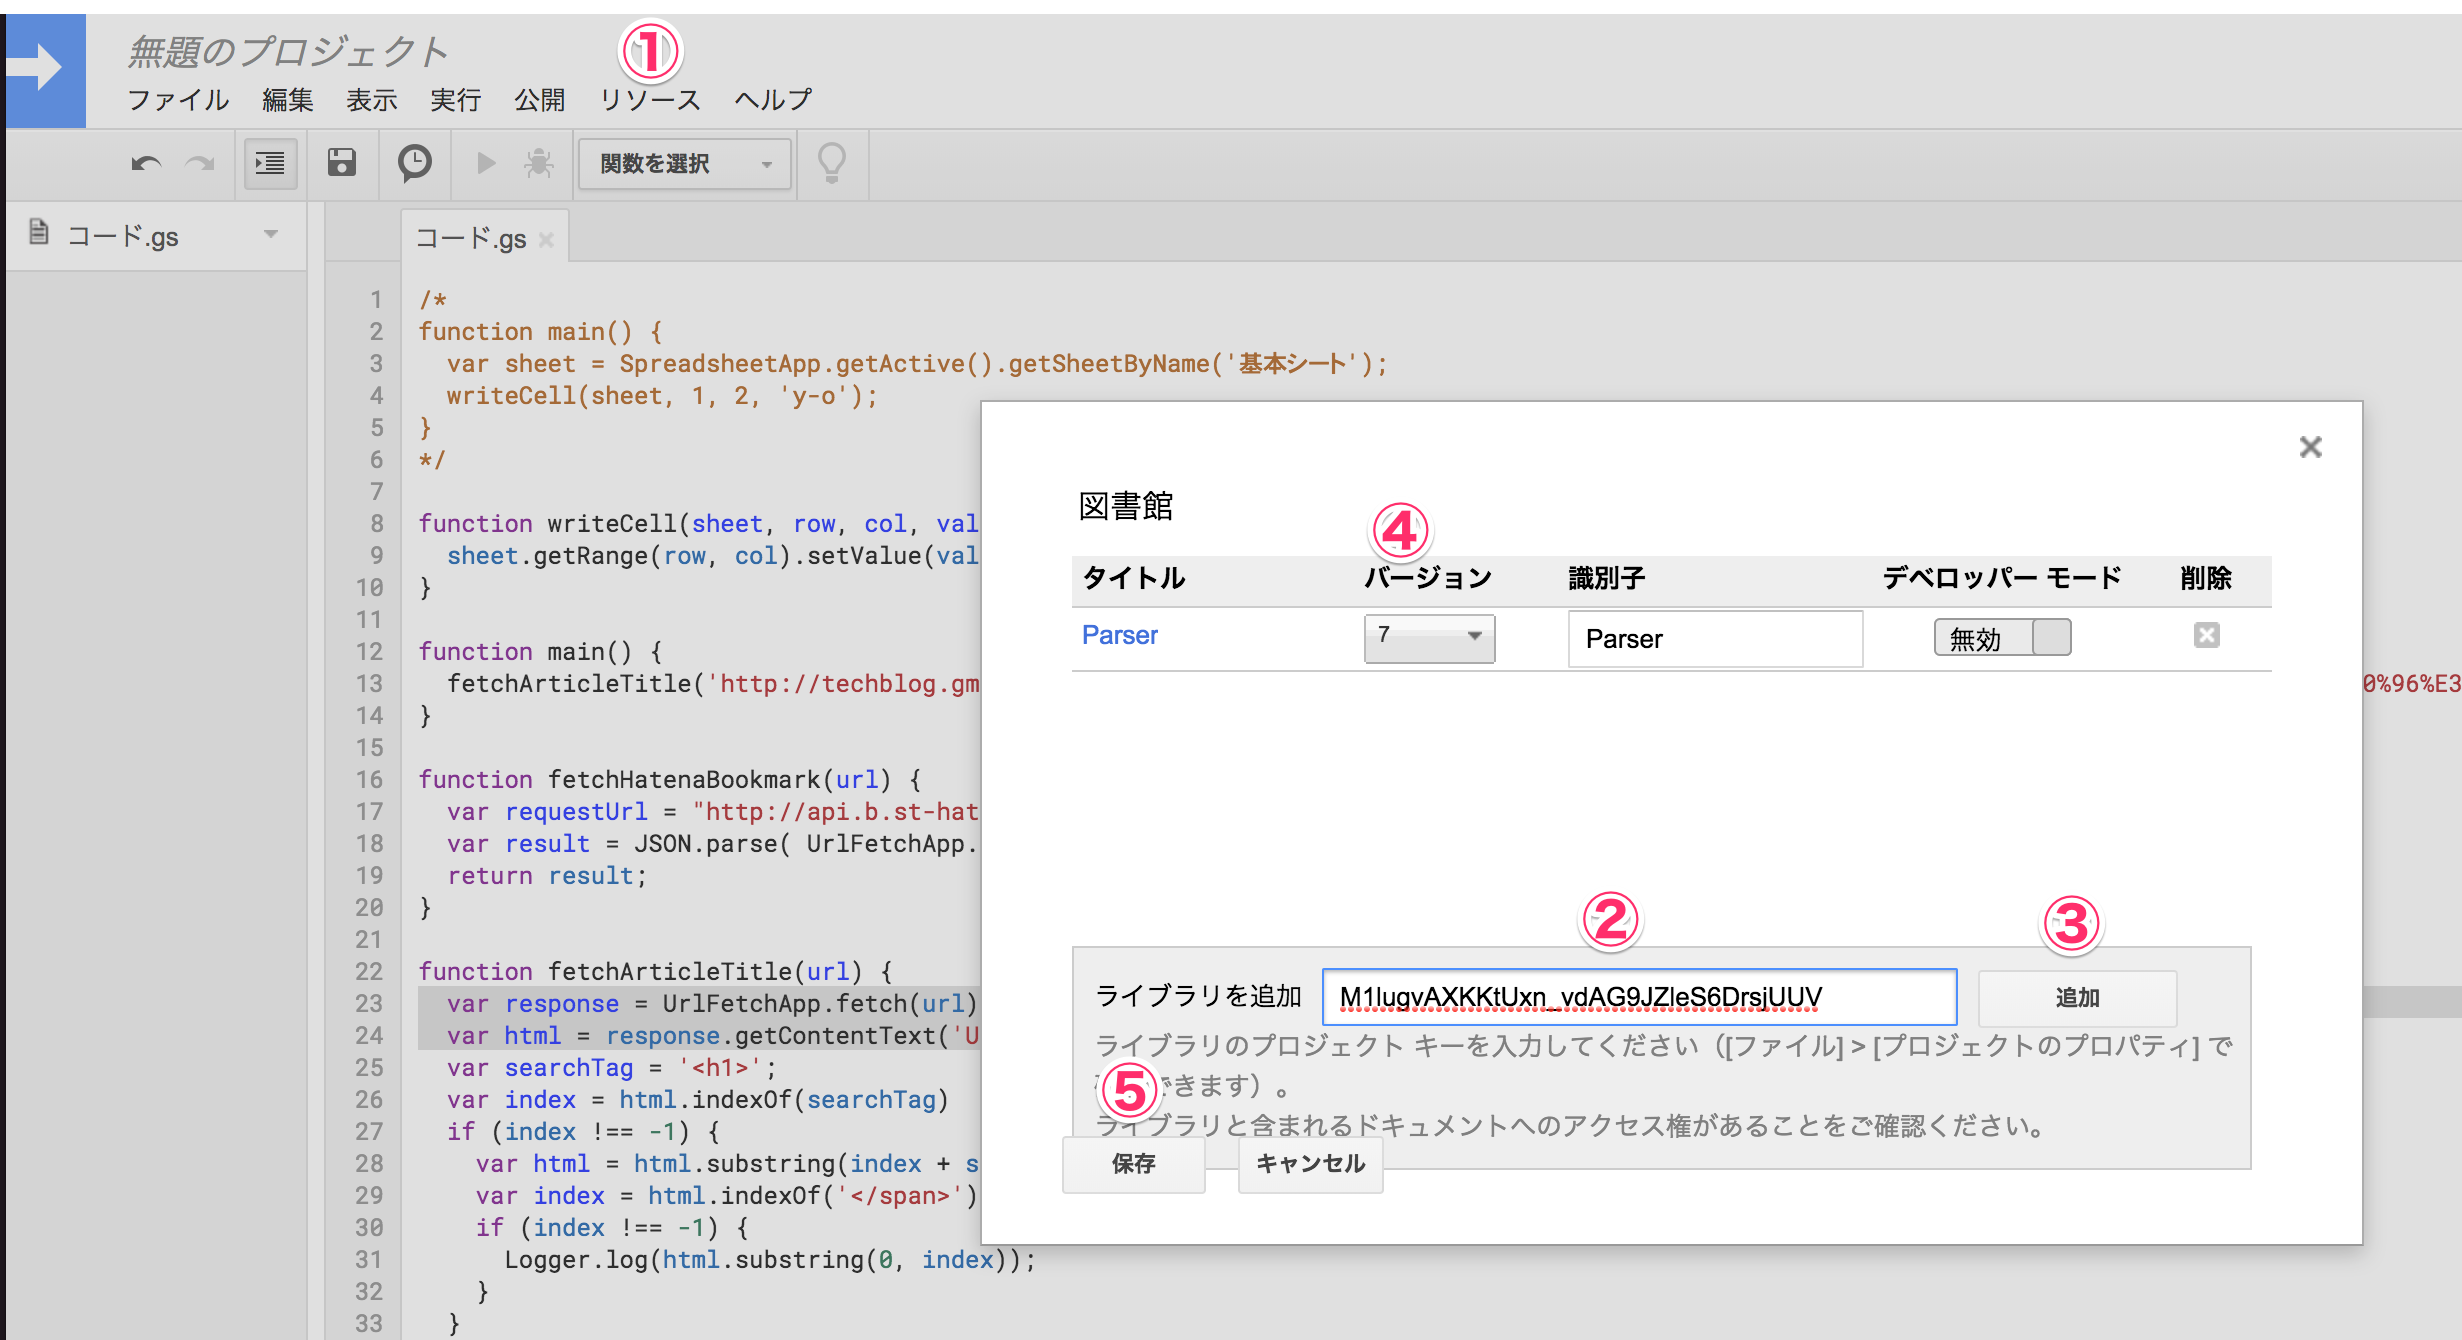Click the 保存 save button

pos(1133,1164)
